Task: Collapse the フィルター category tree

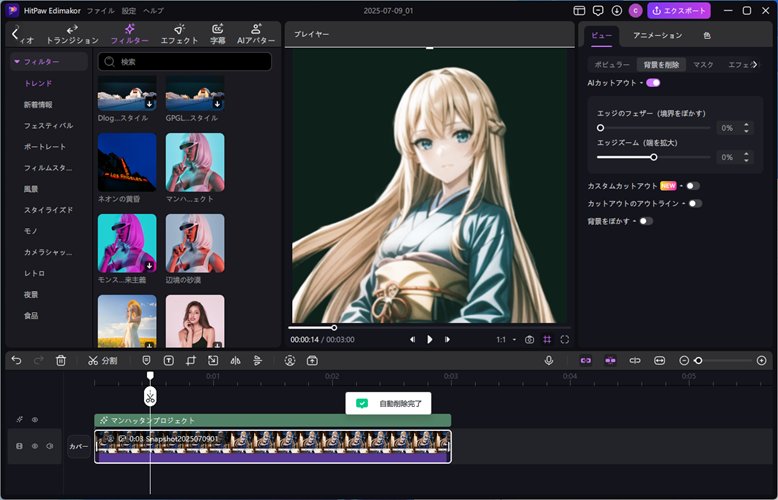Action: pyautogui.click(x=17, y=62)
